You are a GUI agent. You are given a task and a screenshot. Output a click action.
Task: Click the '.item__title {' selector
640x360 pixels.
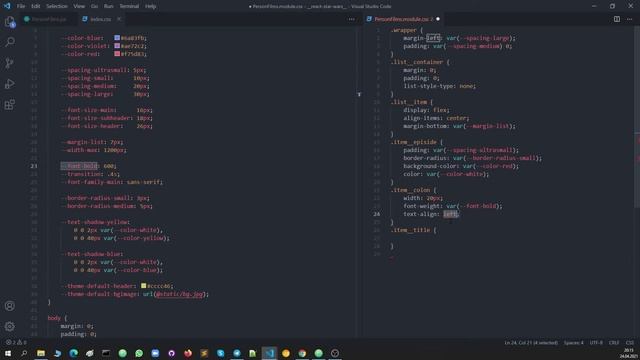[413, 230]
